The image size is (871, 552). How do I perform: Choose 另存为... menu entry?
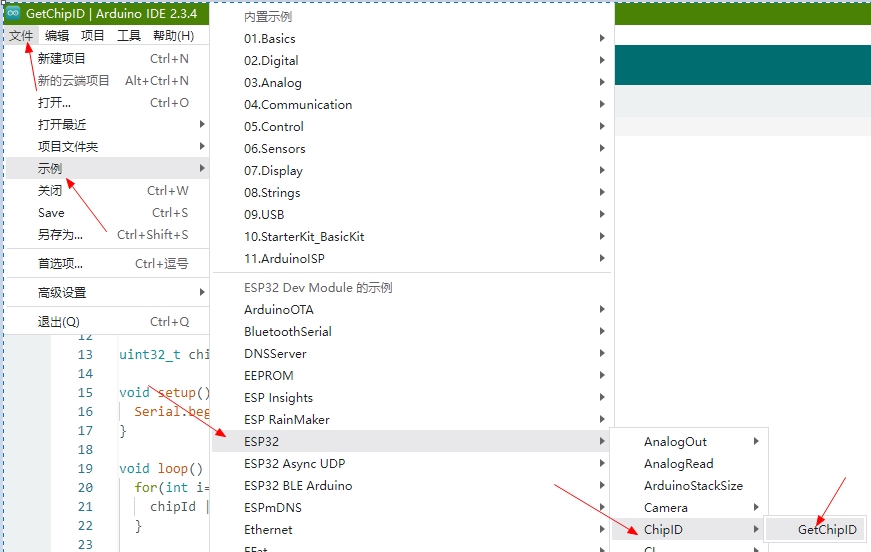[x=107, y=234]
